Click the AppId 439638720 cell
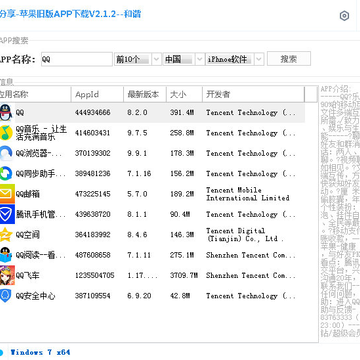Viewport: 360px width, 360px height. tap(92, 214)
